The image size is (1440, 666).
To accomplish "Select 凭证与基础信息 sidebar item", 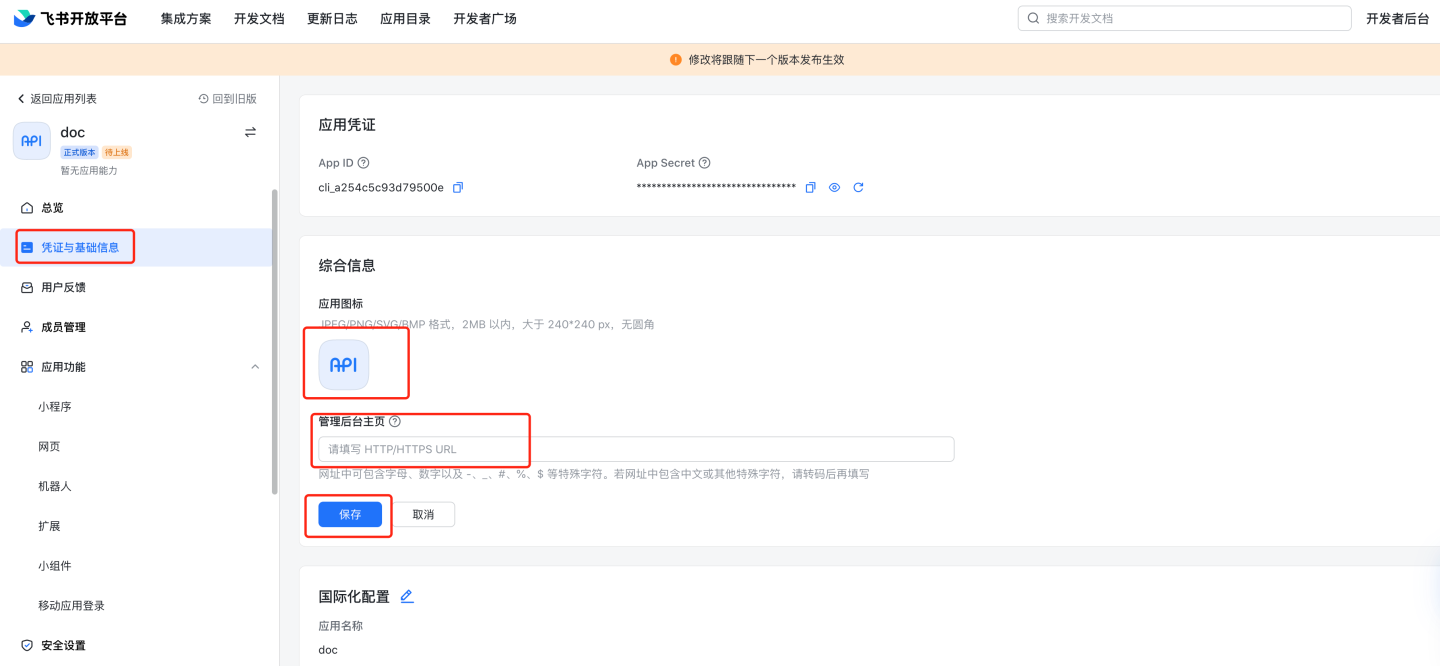I will click(x=136, y=247).
